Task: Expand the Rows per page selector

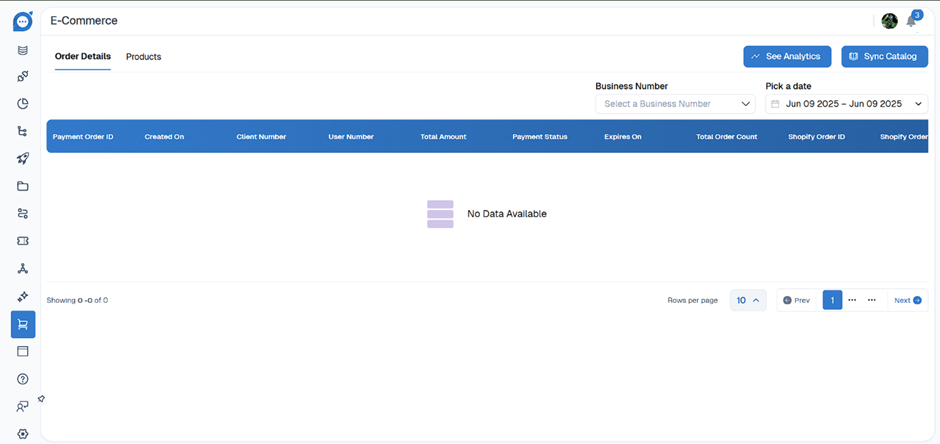Action: pyautogui.click(x=748, y=300)
